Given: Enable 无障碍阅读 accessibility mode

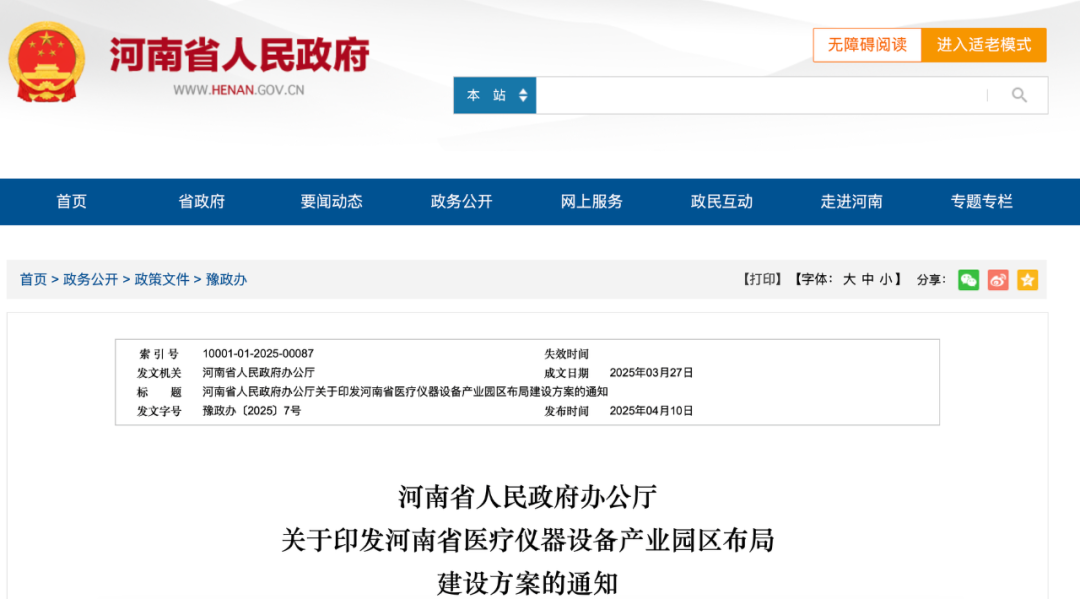Looking at the screenshot, I should coord(866,45).
